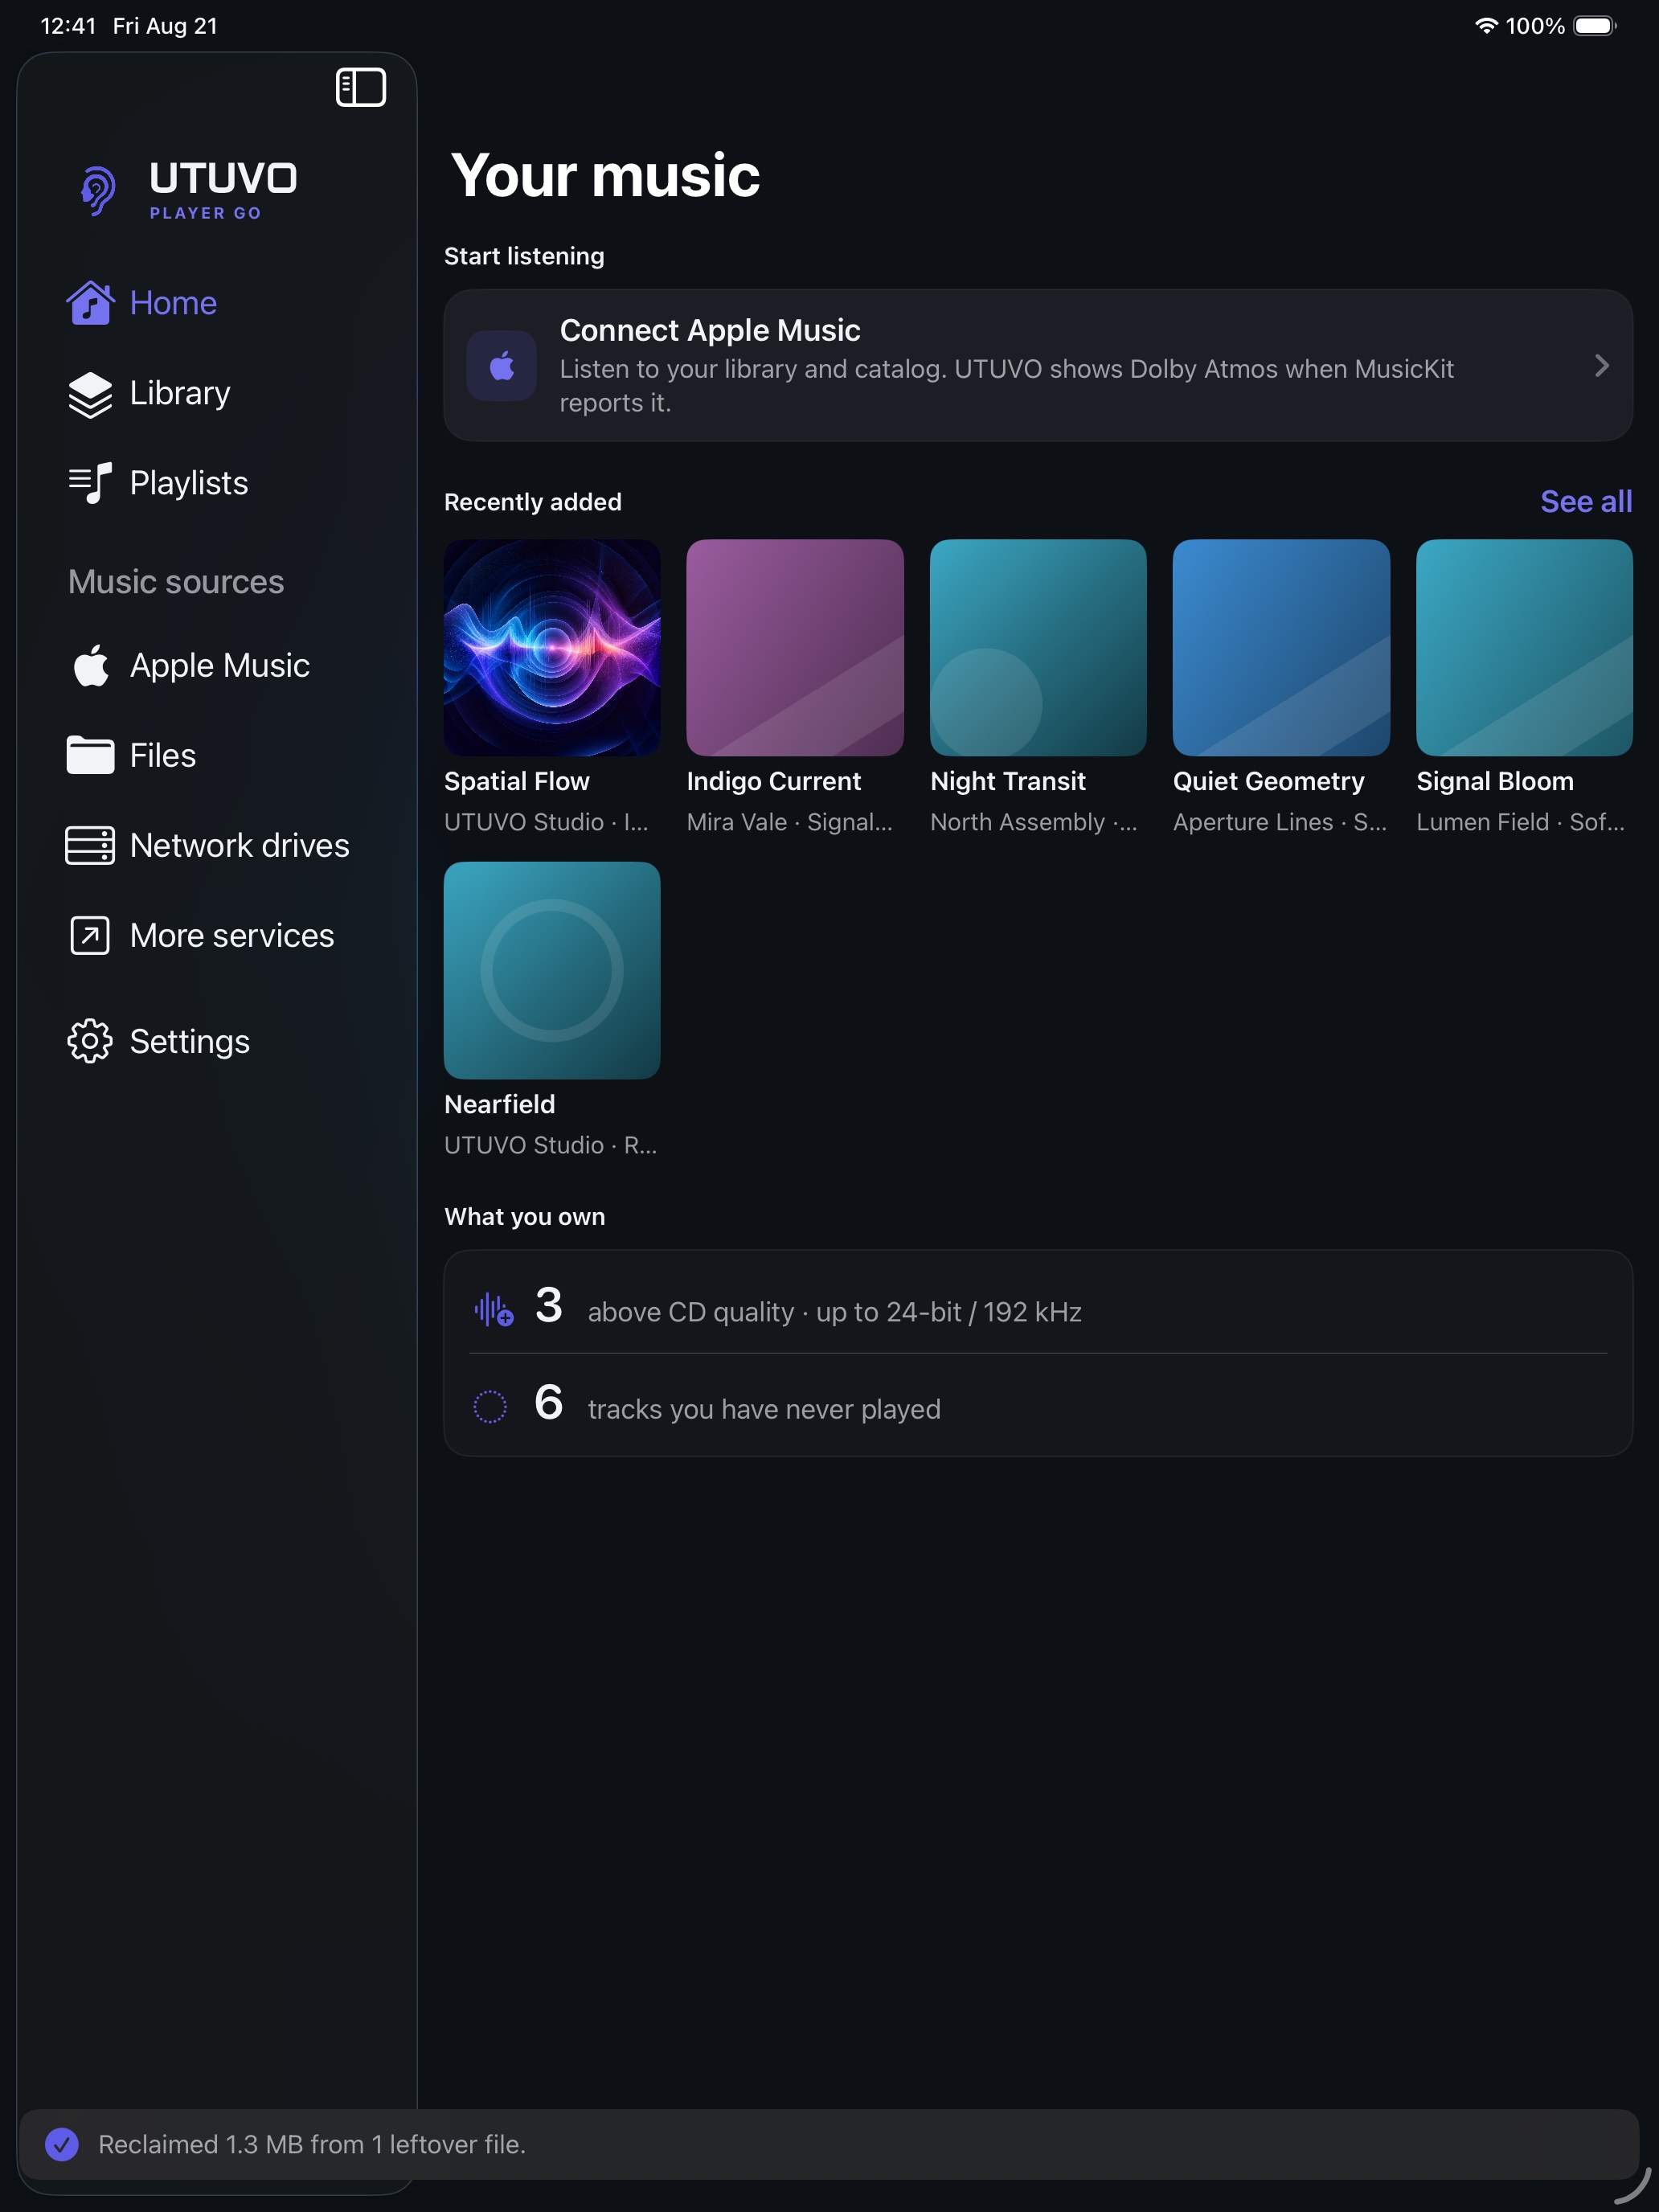Select Apple Music source
Viewport: 1659px width, 2212px height.
pos(220,665)
